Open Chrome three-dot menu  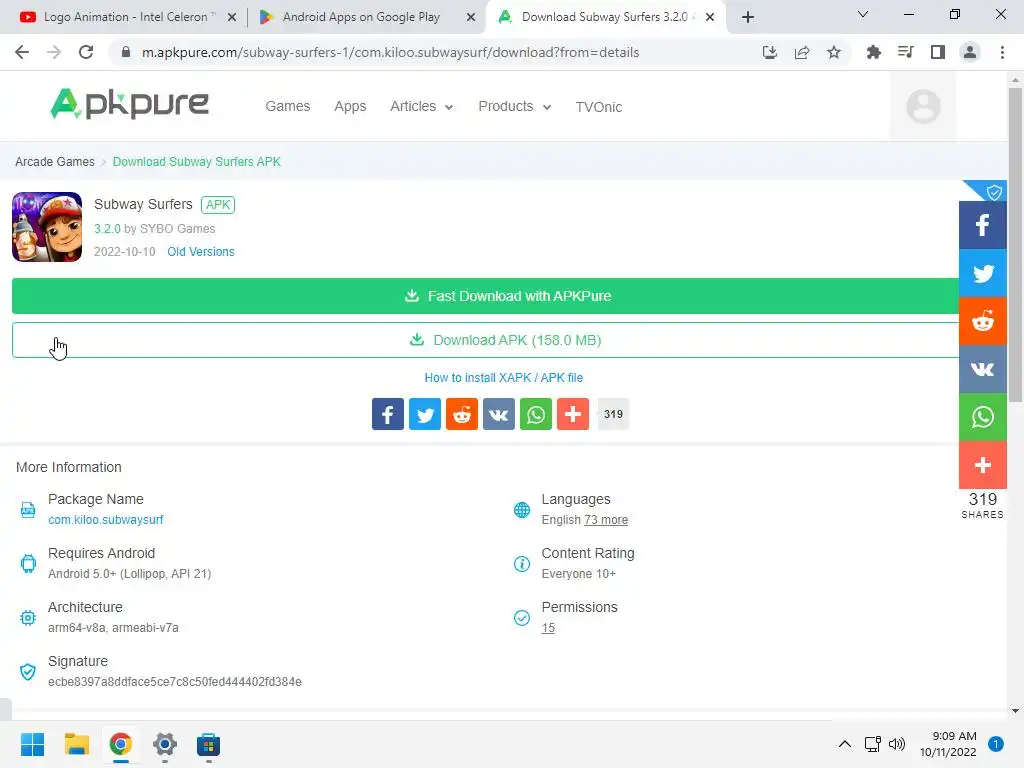1002,52
